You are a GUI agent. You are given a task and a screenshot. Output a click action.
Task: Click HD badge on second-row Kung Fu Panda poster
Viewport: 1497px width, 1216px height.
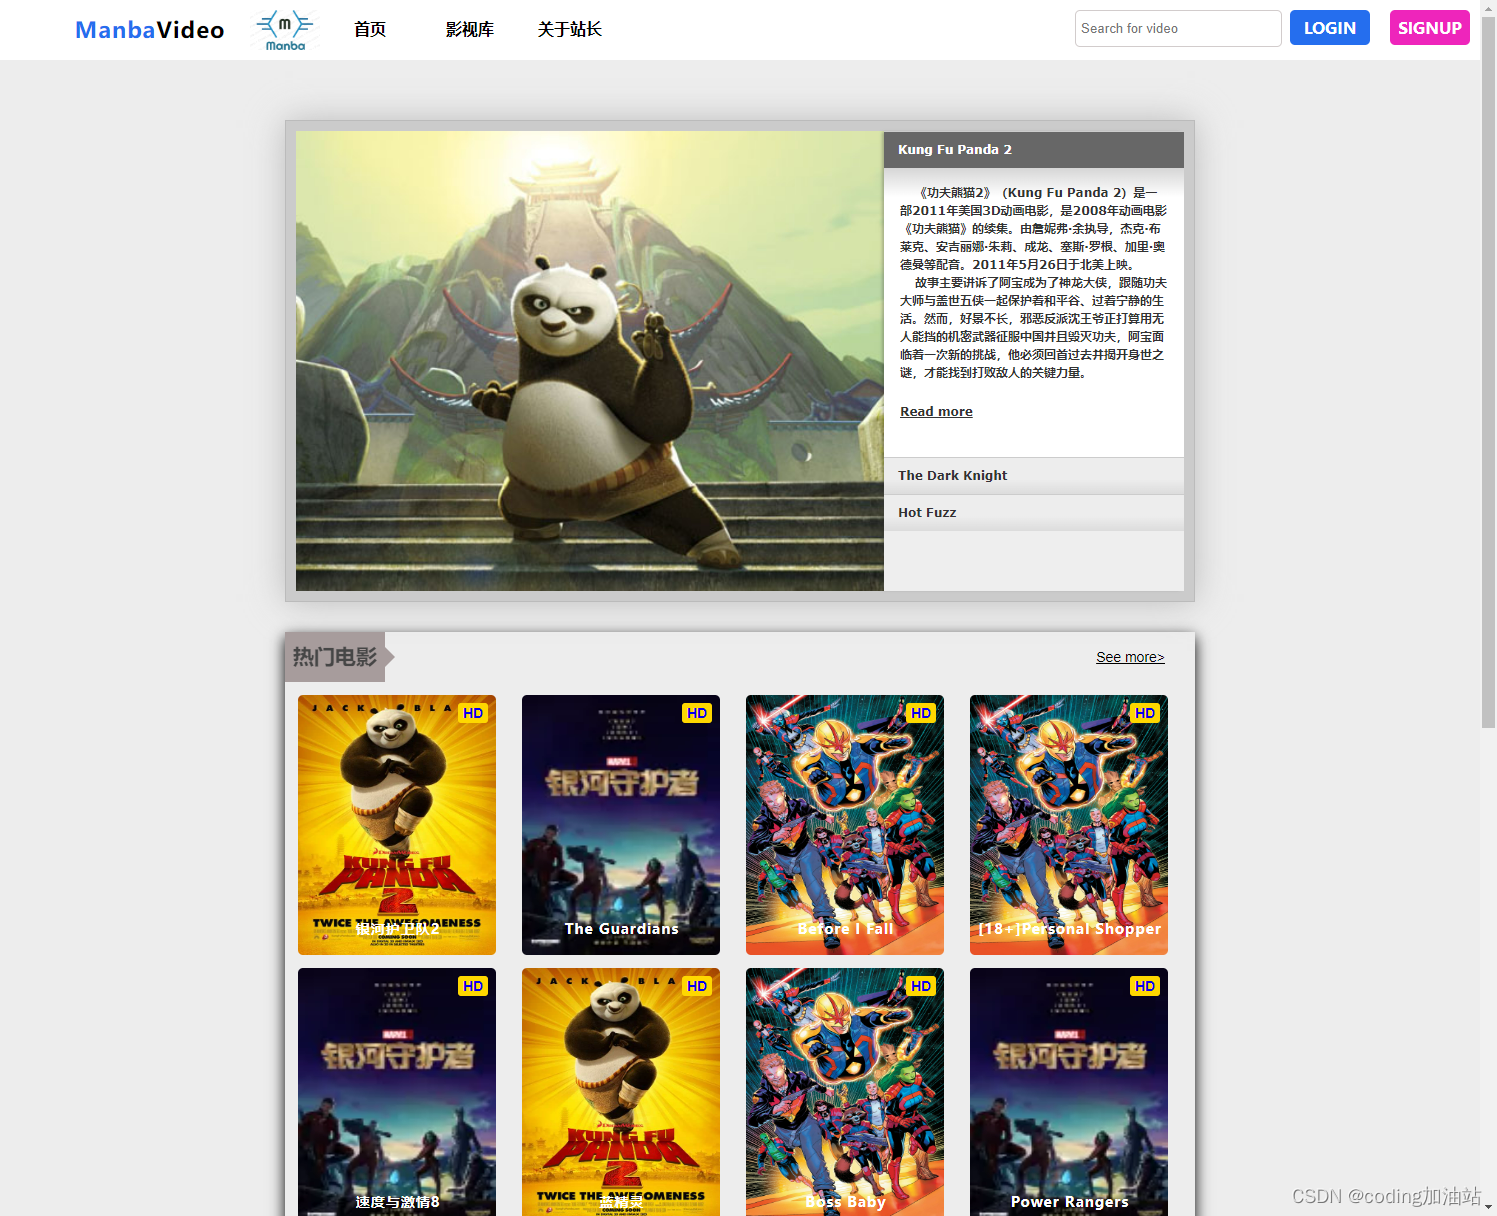697,986
